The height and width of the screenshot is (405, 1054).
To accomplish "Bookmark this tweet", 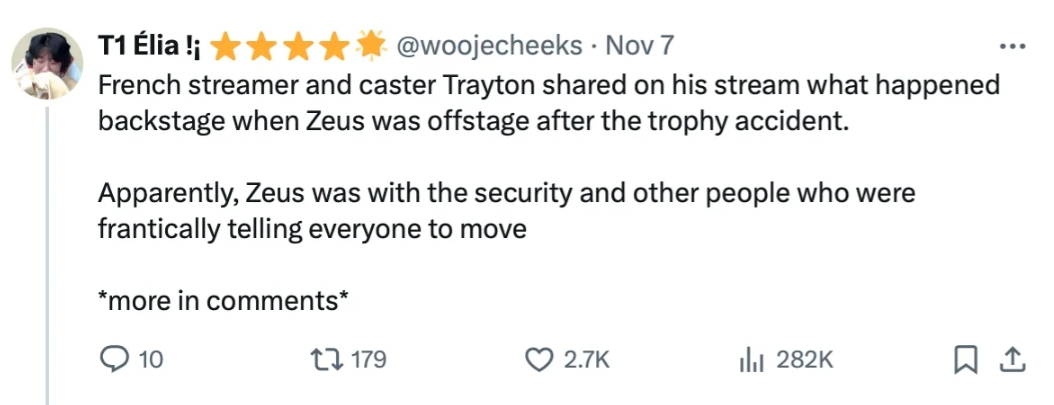I will click(x=965, y=360).
